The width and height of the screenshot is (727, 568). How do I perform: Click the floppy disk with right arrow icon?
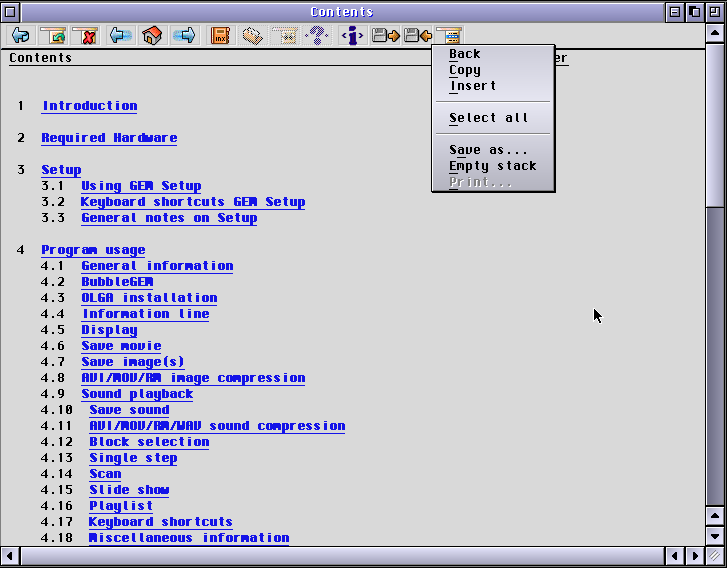(x=384, y=36)
